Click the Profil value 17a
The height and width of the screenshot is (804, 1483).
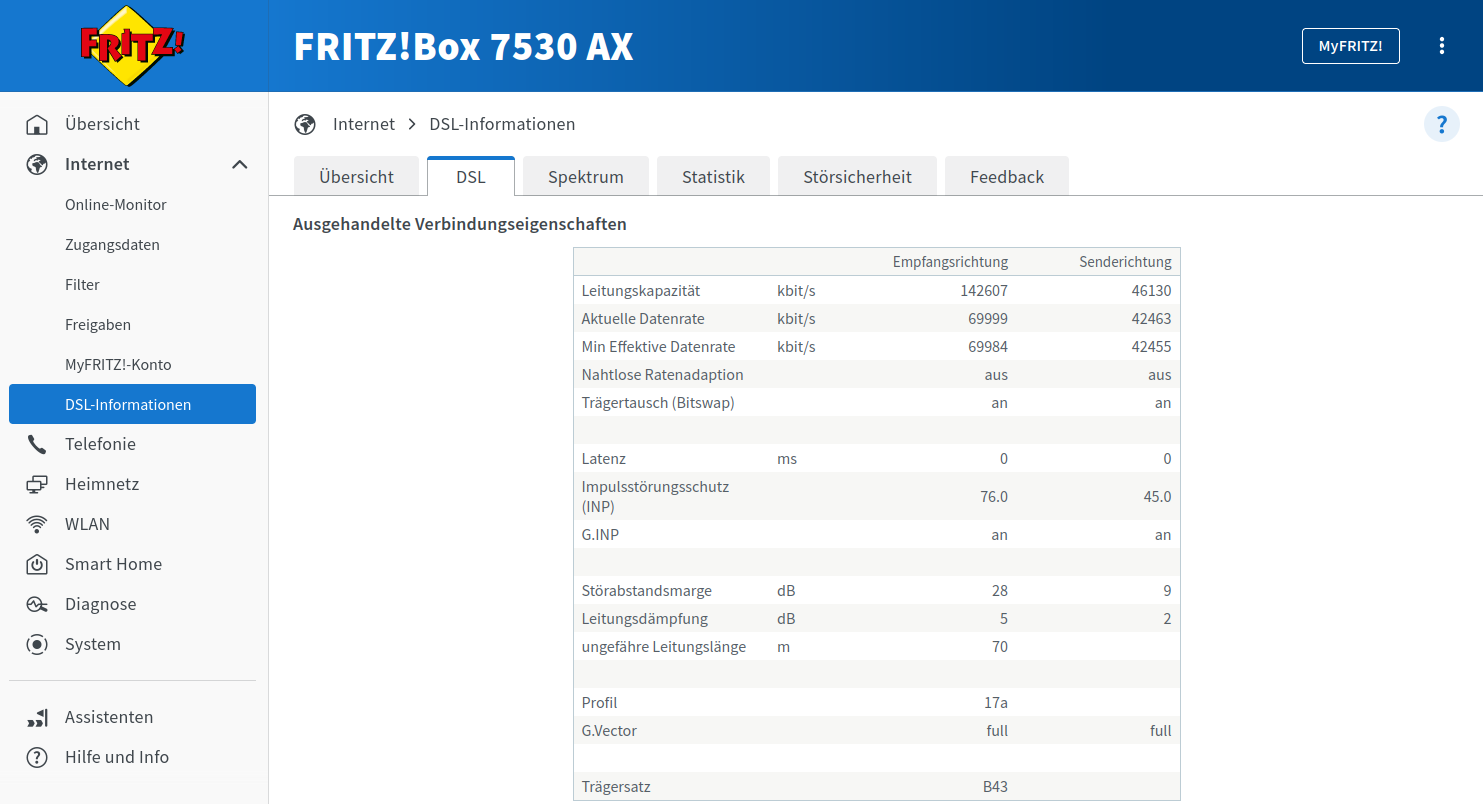[x=996, y=703]
